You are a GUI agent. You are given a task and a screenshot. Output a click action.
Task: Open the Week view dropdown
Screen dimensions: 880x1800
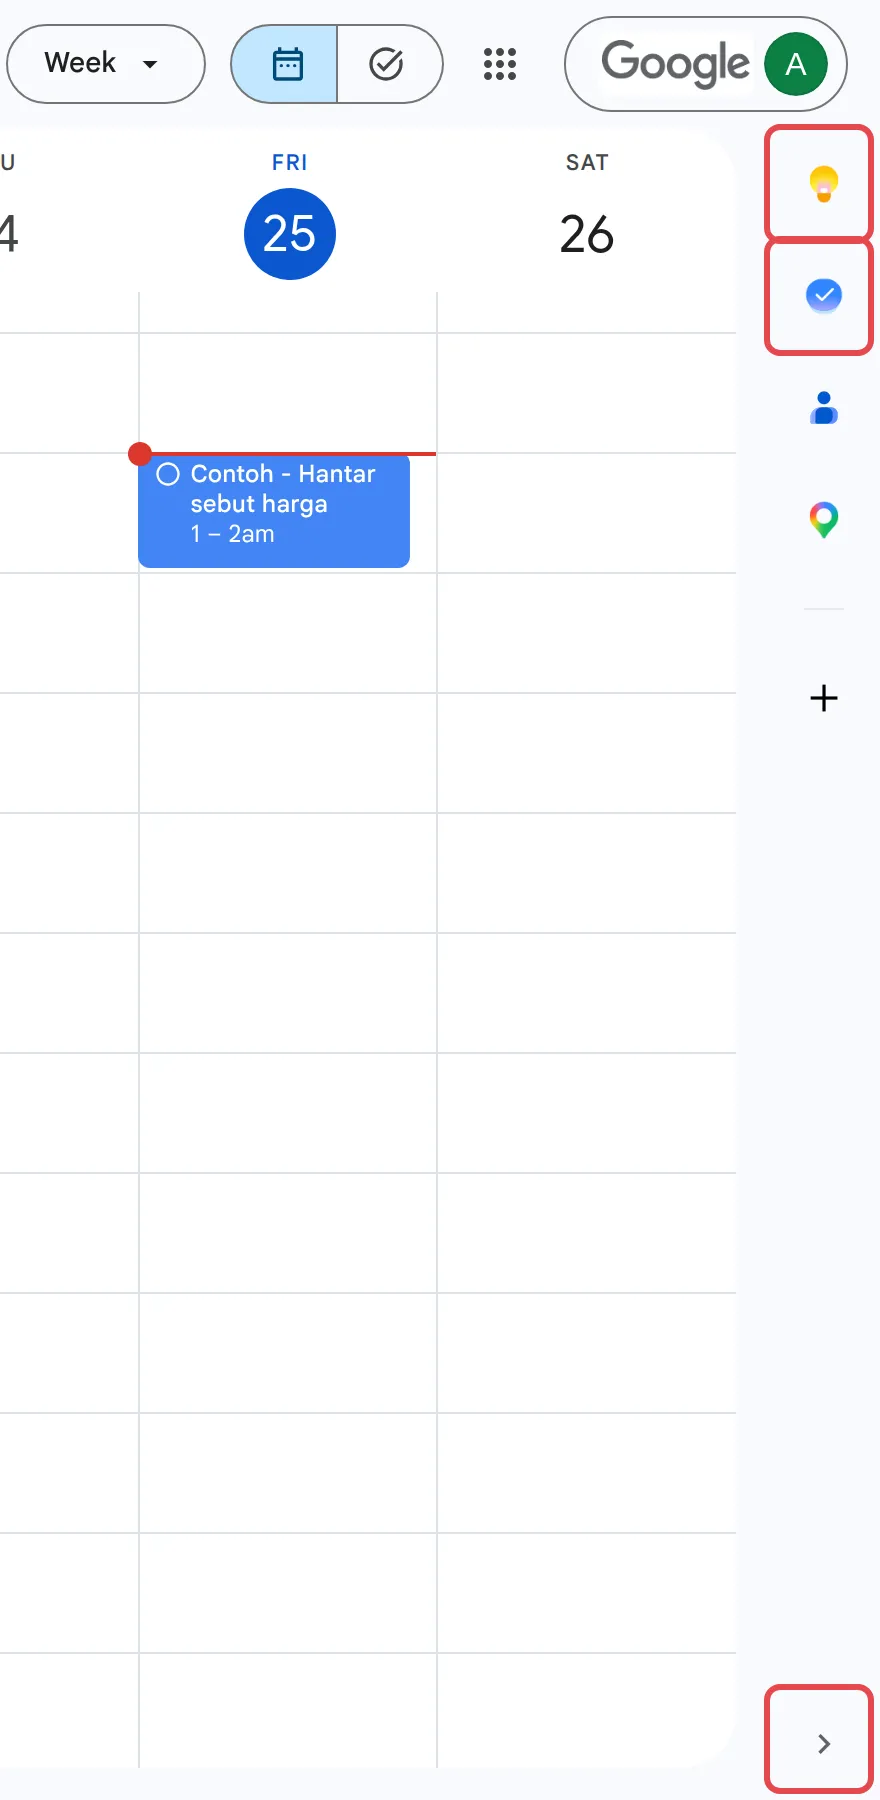pos(105,64)
